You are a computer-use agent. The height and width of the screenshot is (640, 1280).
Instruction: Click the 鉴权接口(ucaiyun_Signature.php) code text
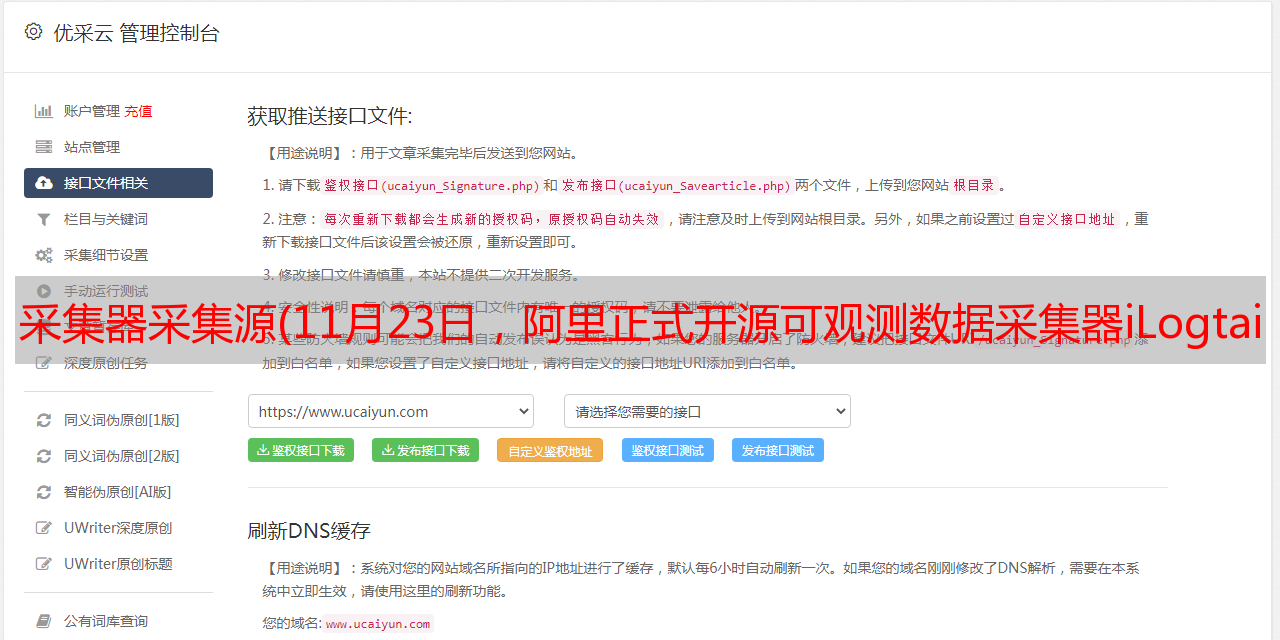tap(431, 185)
